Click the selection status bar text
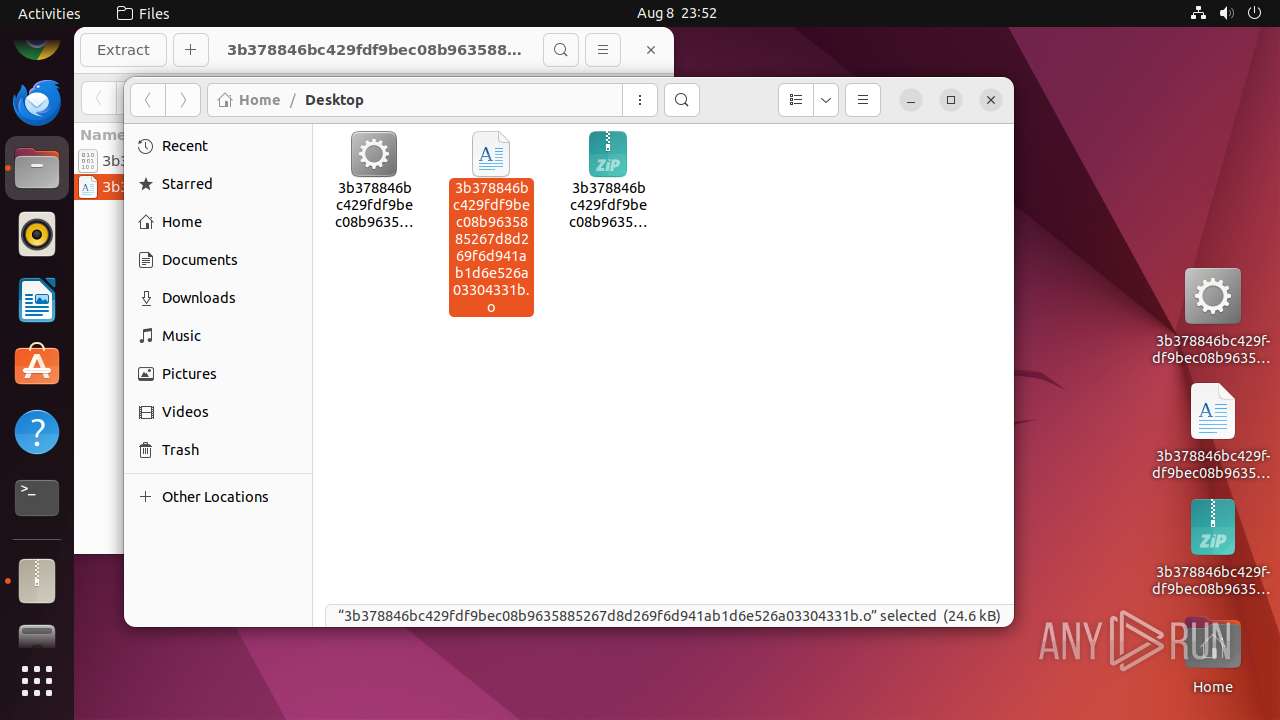Viewport: 1280px width, 720px height. coord(669,616)
